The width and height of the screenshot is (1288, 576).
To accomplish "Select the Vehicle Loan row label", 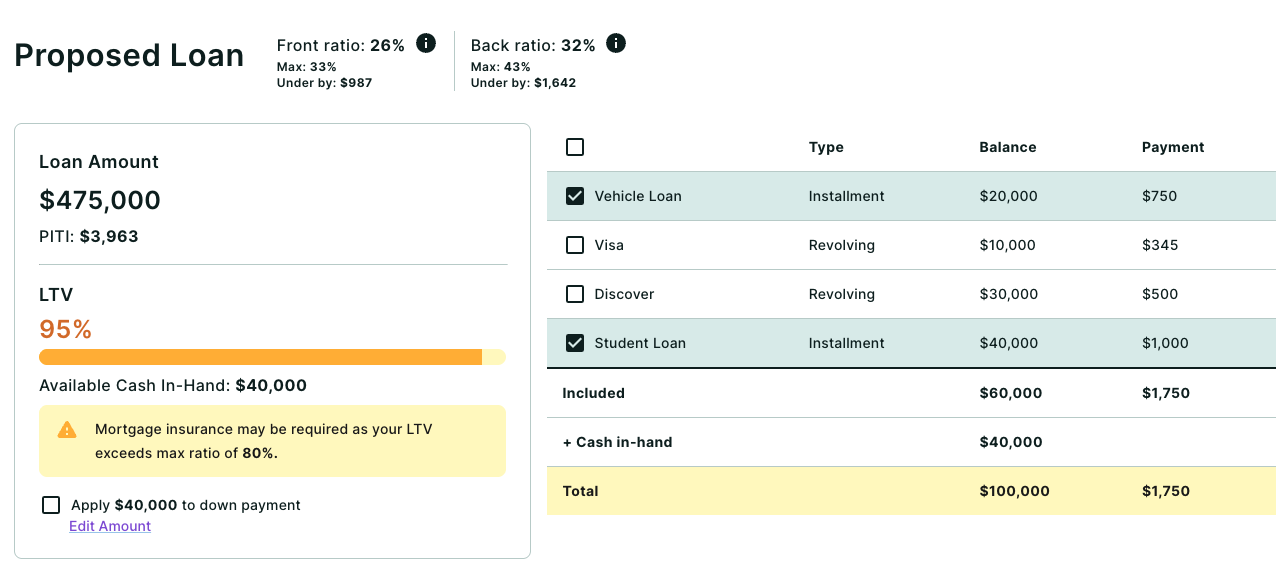I will 638,196.
